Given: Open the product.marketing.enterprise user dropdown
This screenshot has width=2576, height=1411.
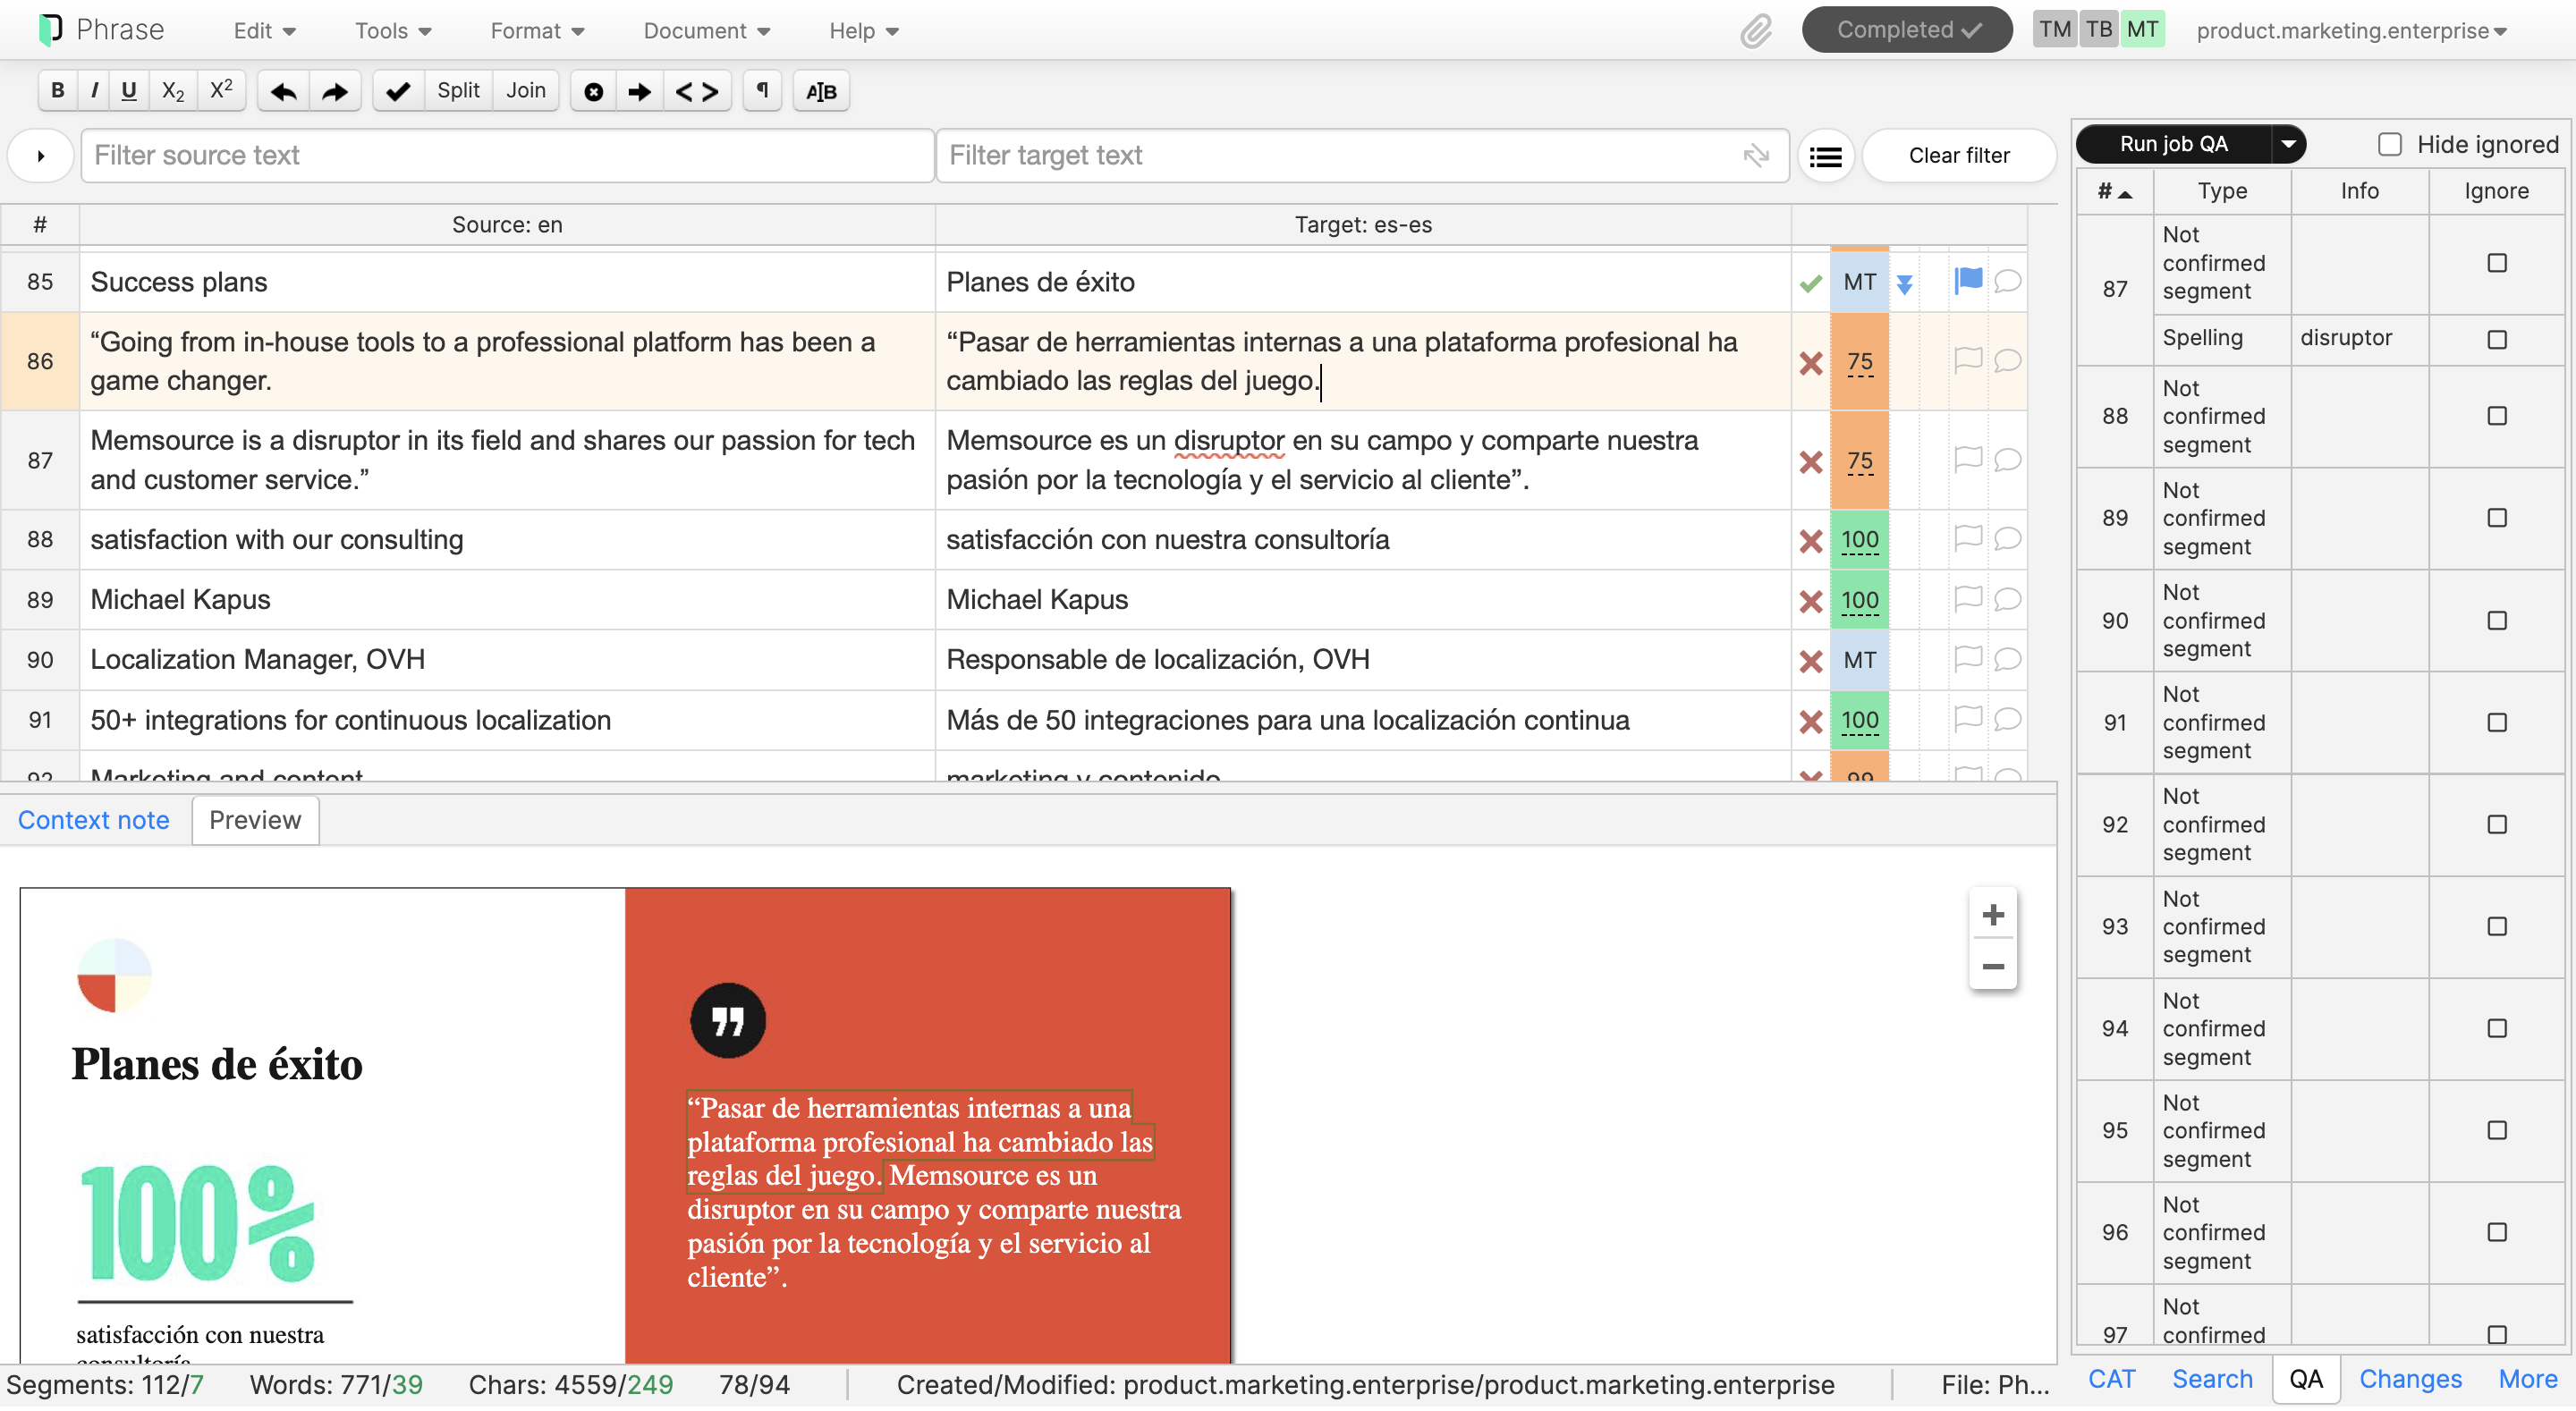Looking at the screenshot, I should click(x=2350, y=31).
